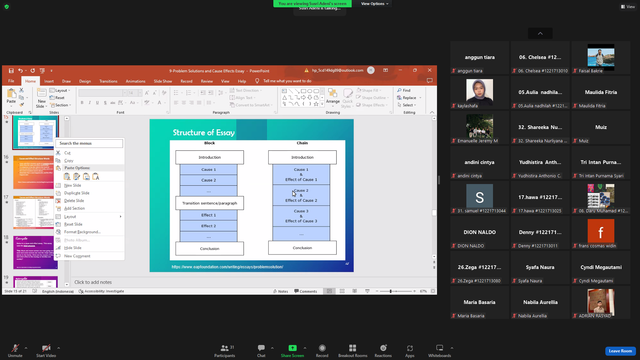Click in Search the menus field
This screenshot has width=640, height=360.
click(x=89, y=143)
